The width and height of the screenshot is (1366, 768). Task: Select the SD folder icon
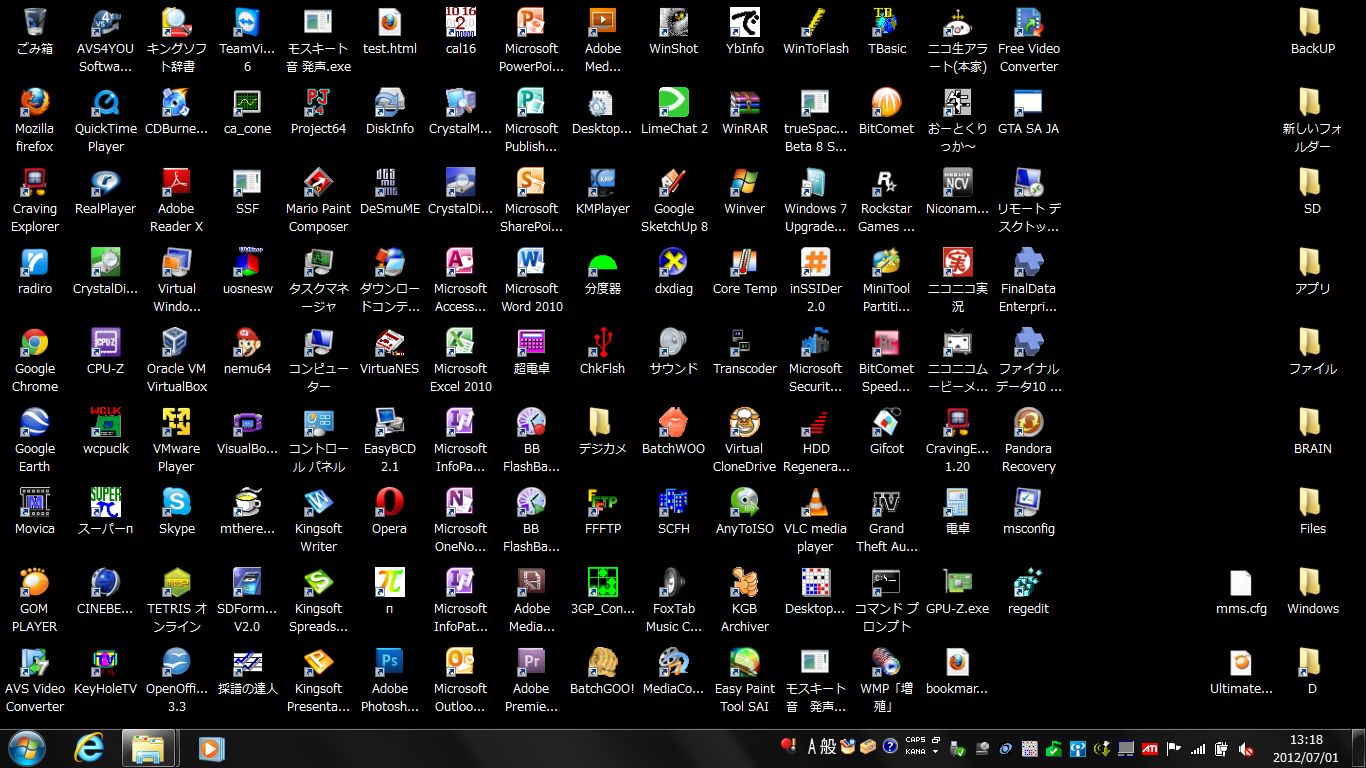[1312, 191]
